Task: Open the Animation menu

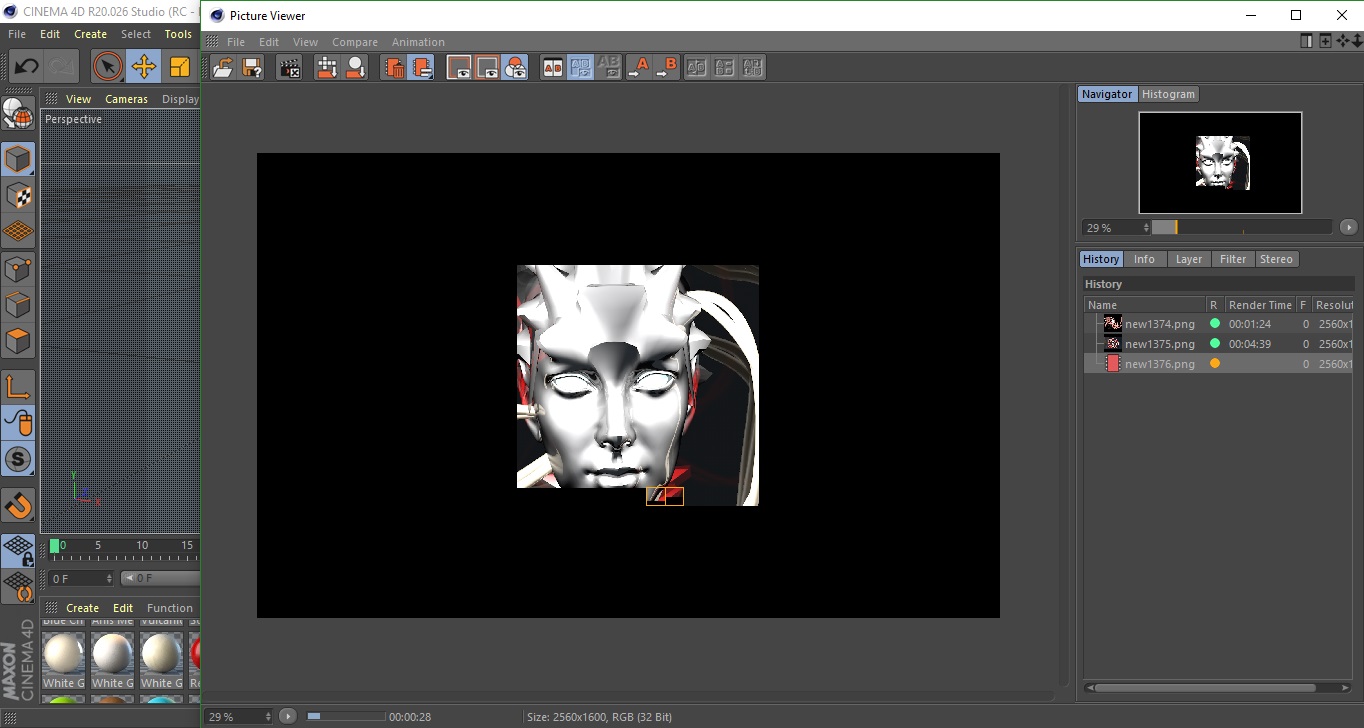Action: pyautogui.click(x=418, y=42)
